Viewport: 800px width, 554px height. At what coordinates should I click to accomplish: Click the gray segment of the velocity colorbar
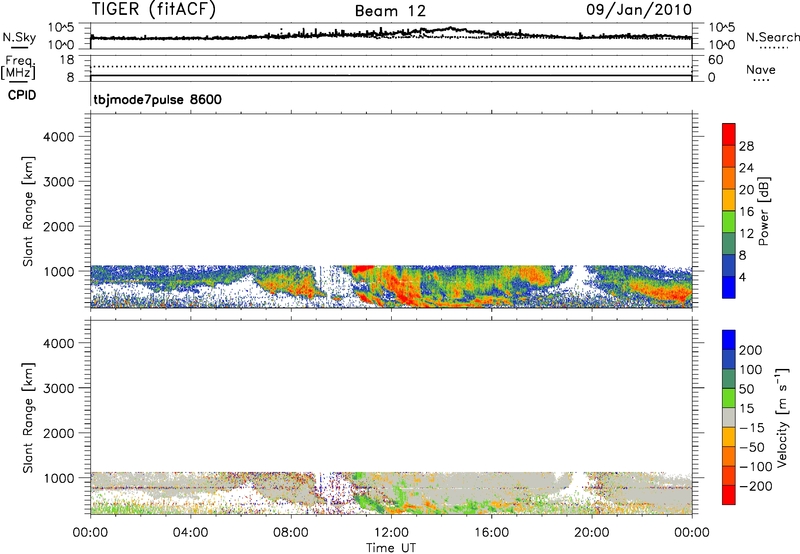pos(729,417)
